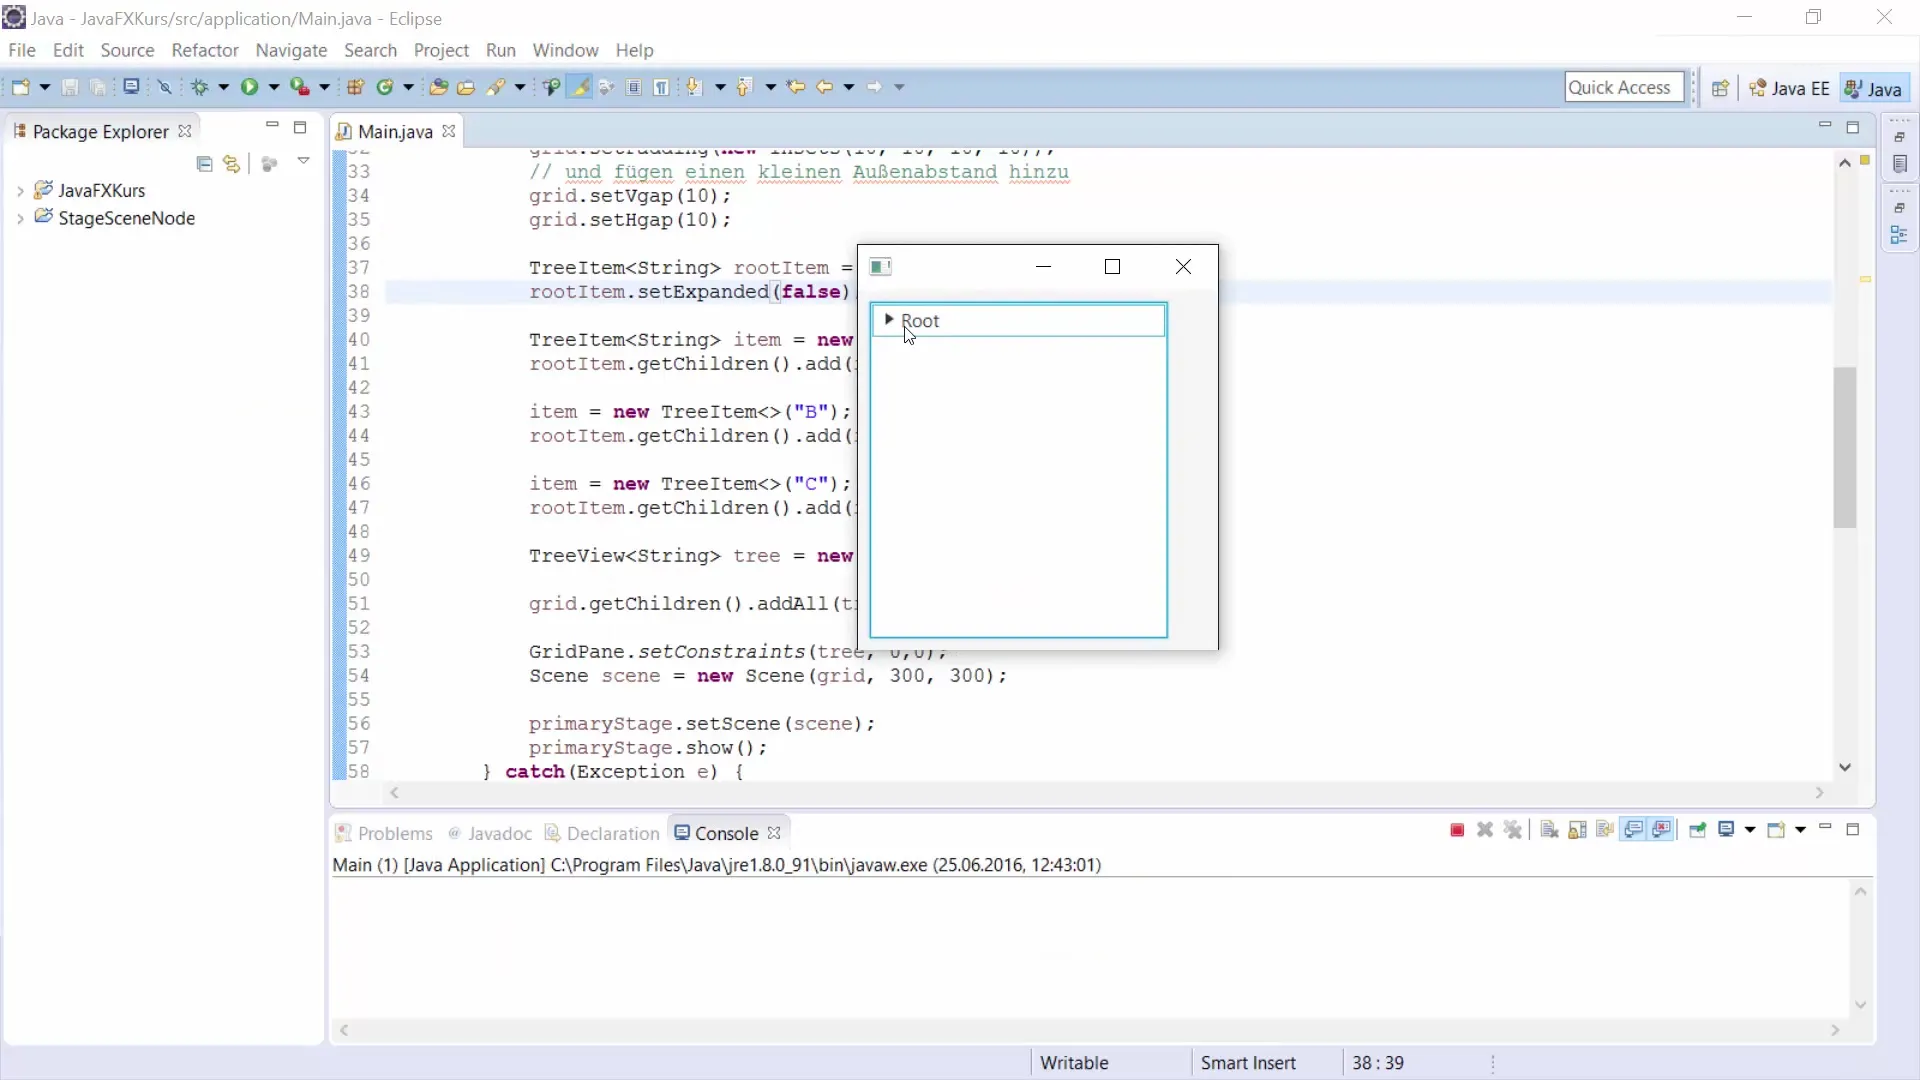This screenshot has width=1920, height=1080.
Task: Switch to Java EE perspective
Action: coord(1789,88)
